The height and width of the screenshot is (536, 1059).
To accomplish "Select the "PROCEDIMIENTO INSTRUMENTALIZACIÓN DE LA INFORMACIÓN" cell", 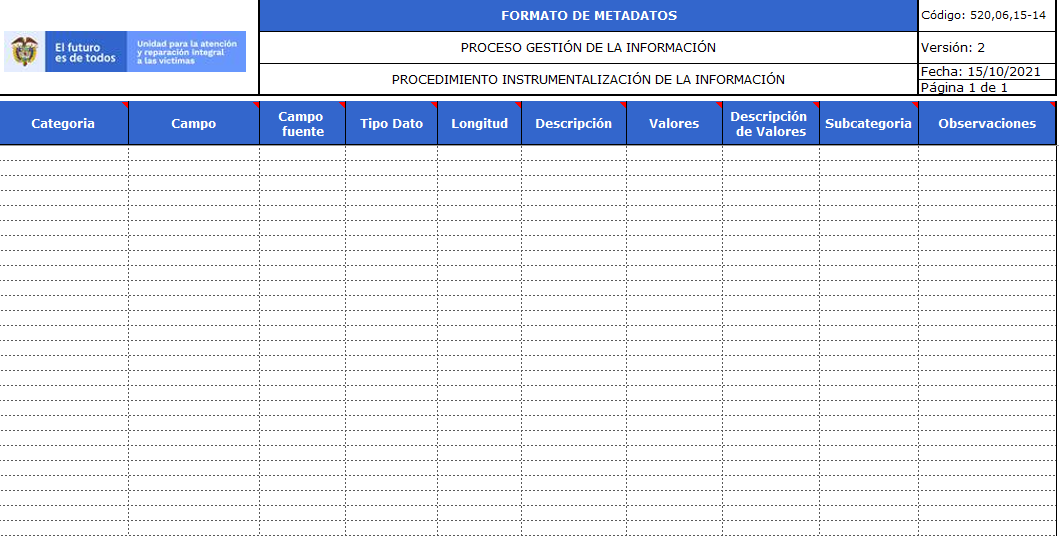I will 588,79.
